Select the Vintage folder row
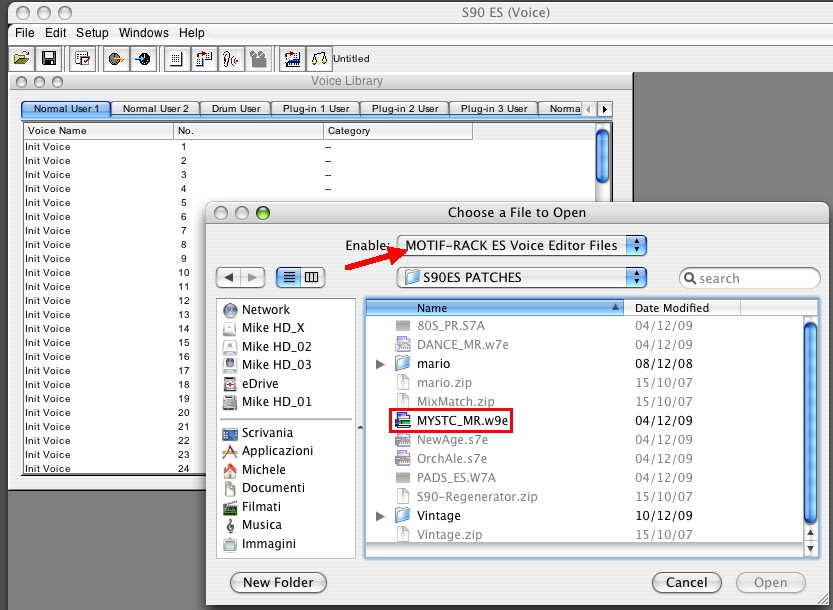This screenshot has width=833, height=610. click(584, 516)
